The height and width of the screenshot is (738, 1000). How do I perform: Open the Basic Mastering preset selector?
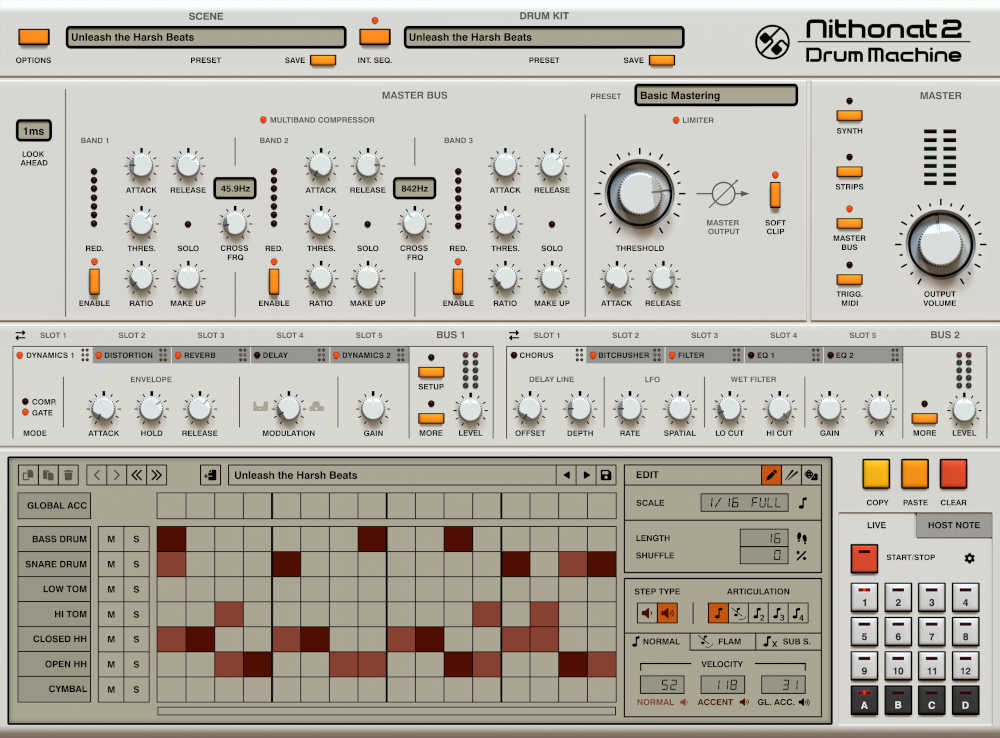(716, 95)
